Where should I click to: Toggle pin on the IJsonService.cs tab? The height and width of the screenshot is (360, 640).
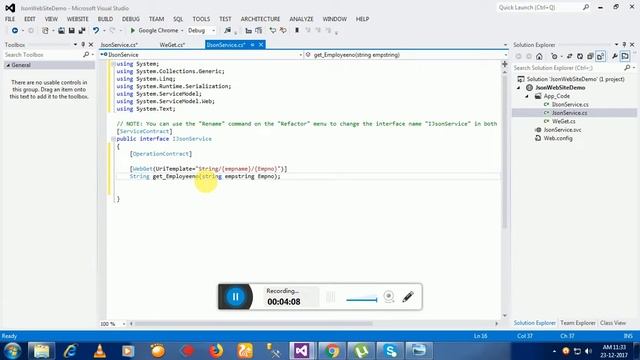coord(252,44)
